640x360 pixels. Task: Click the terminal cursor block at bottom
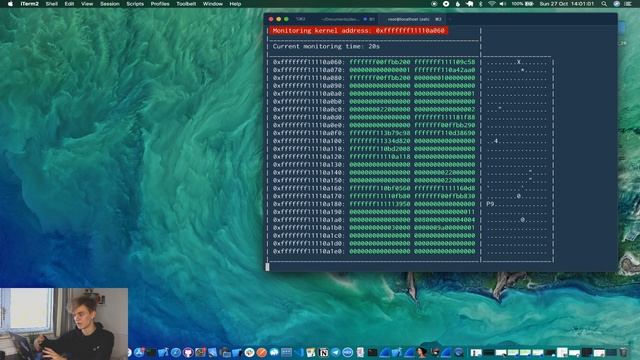(267, 267)
